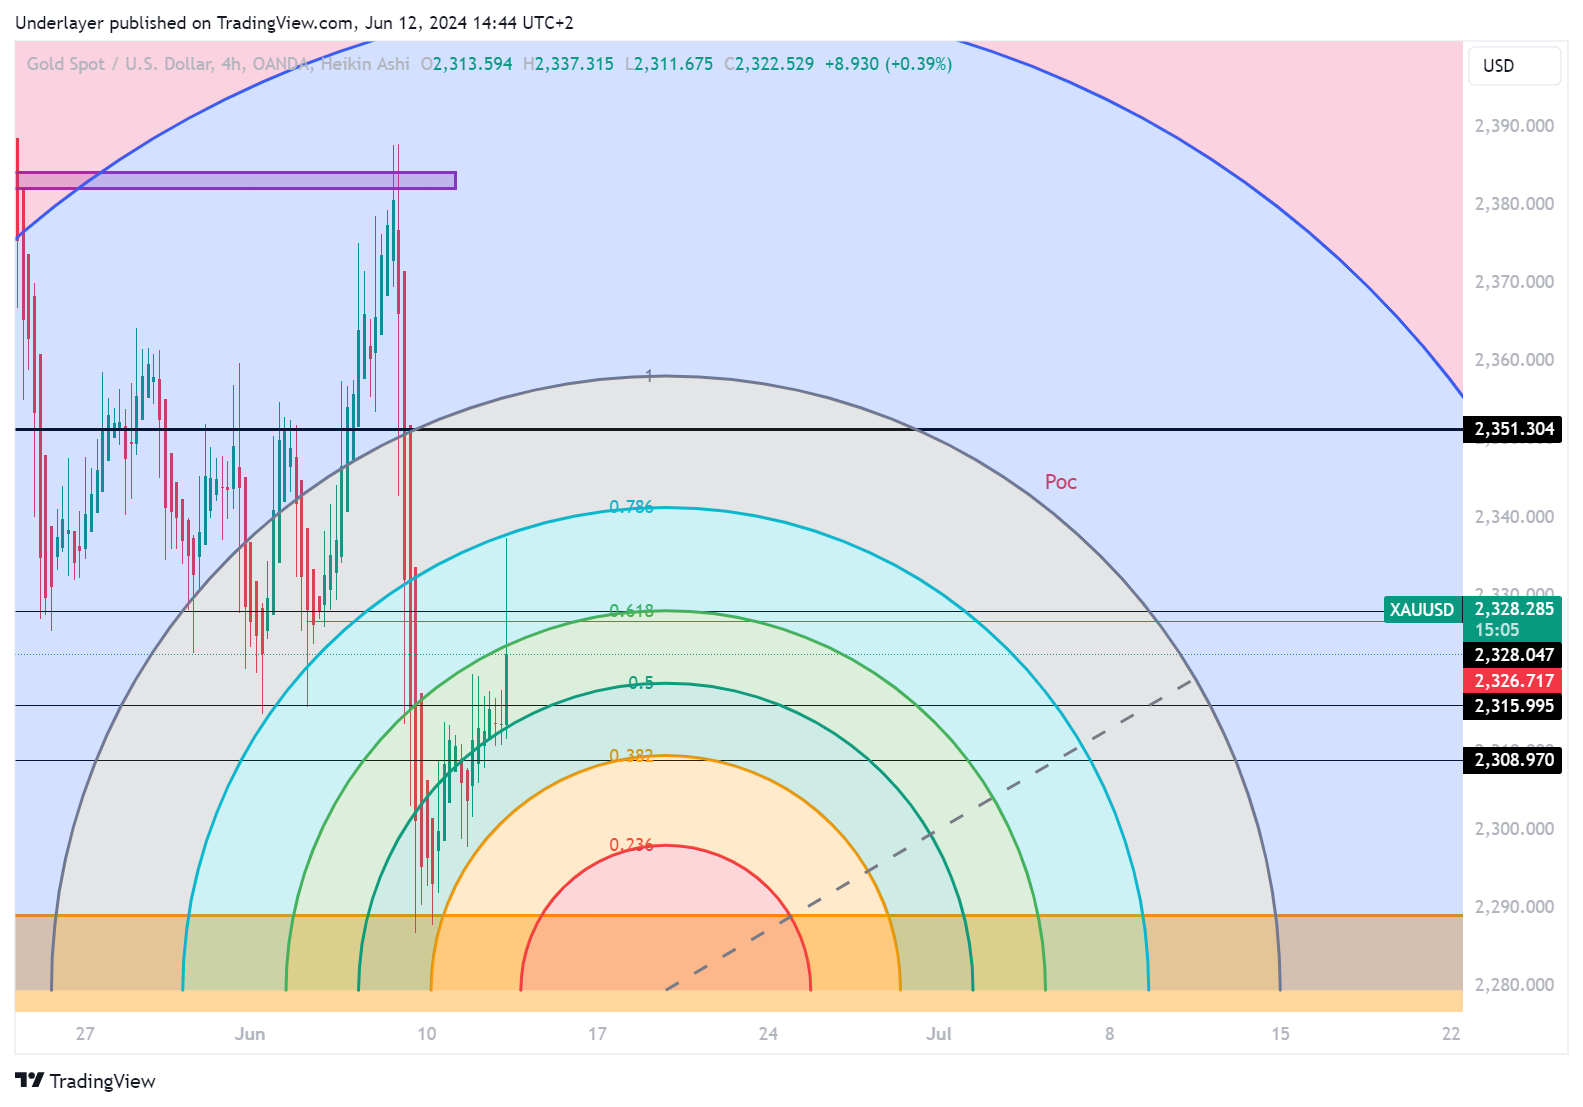This screenshot has width=1583, height=1107.
Task: Click the 24 date axis label
Action: click(768, 1034)
